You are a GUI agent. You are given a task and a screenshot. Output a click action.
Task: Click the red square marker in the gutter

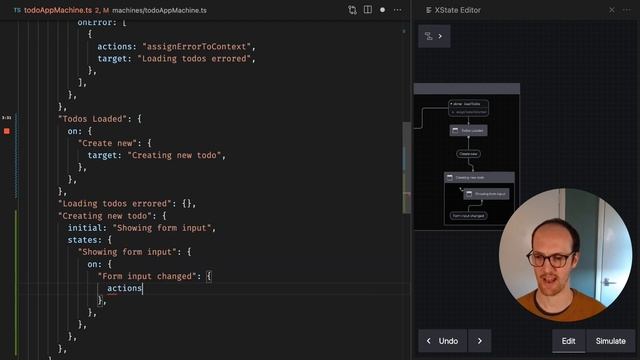[7, 131]
